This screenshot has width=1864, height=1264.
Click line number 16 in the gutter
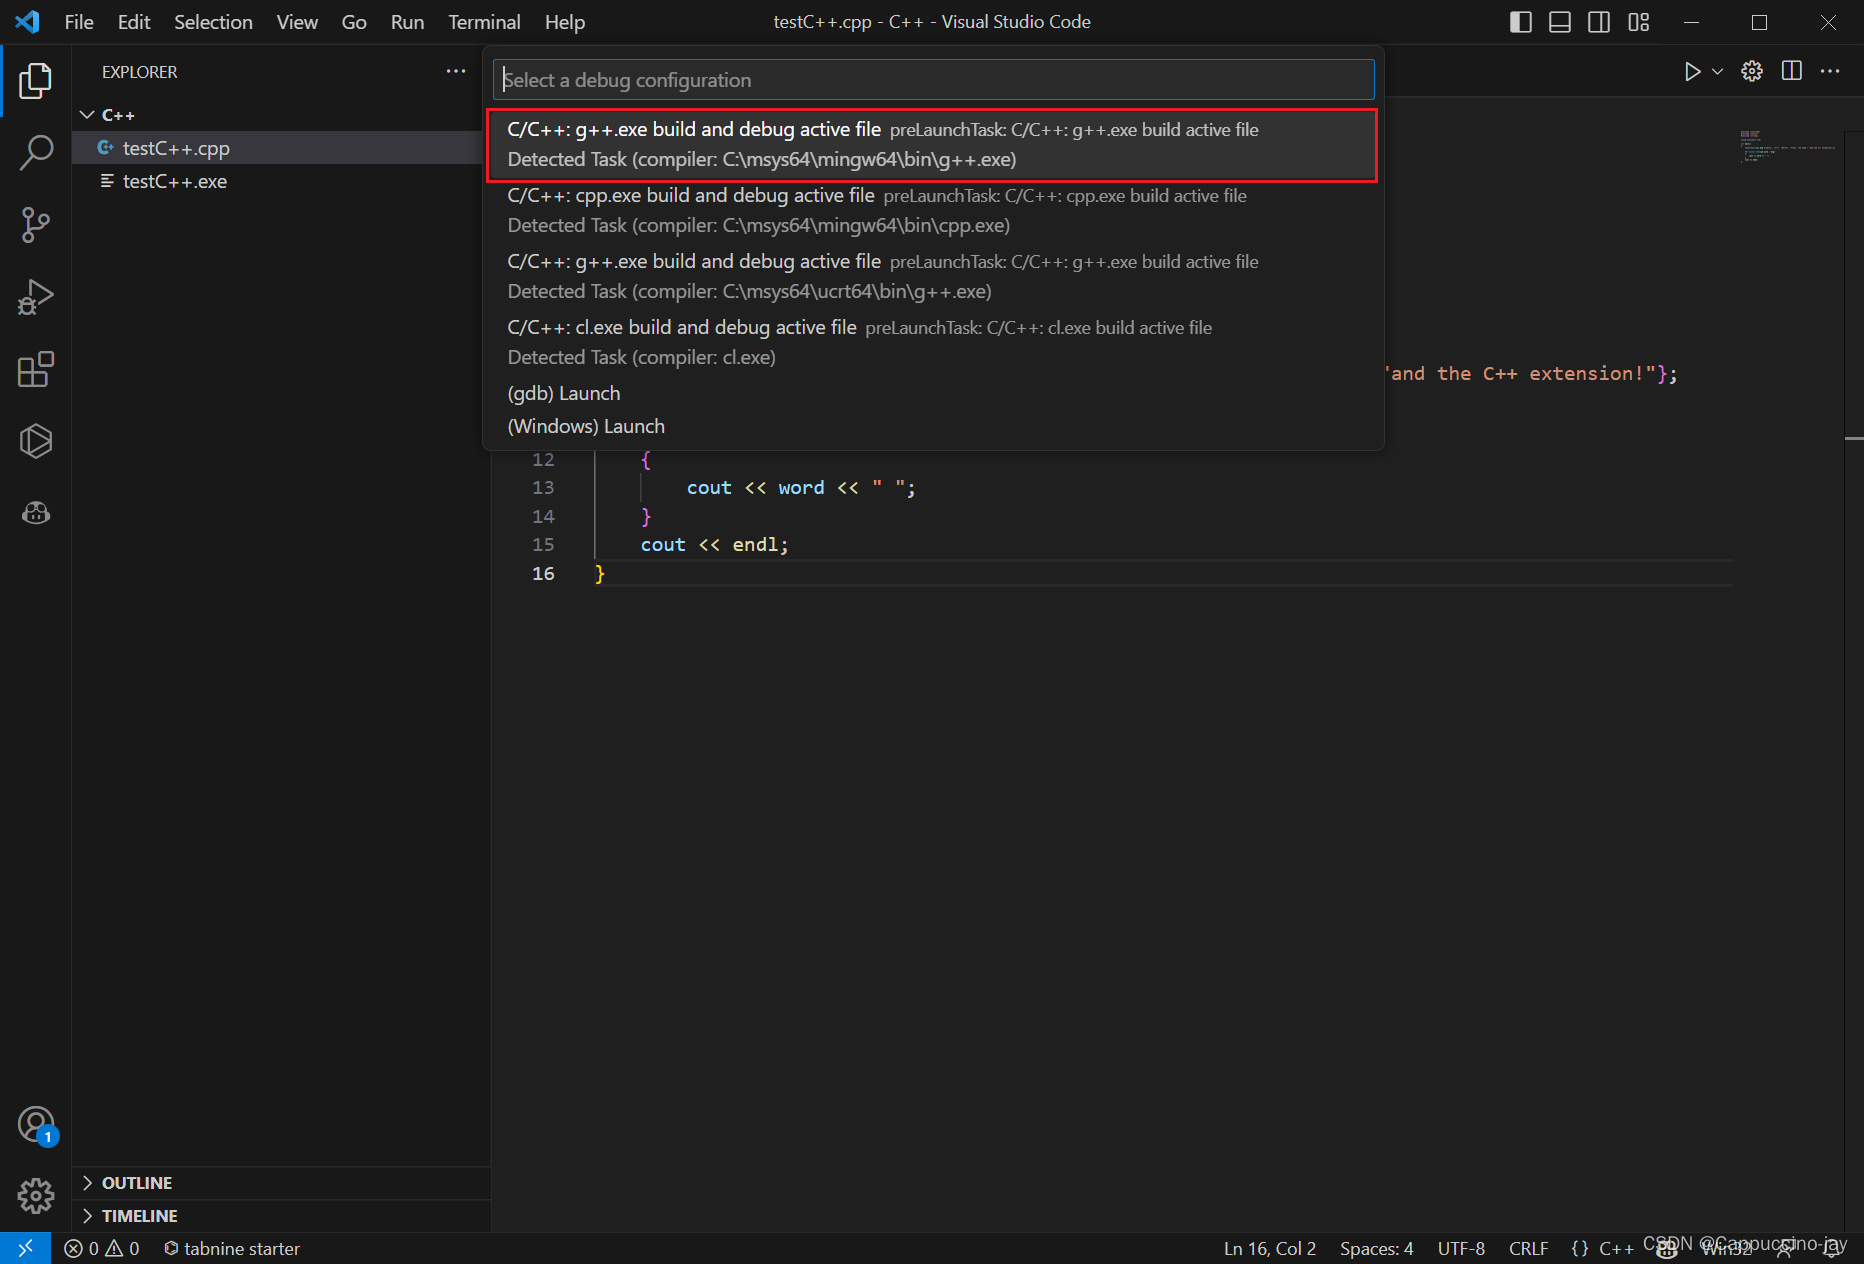pyautogui.click(x=543, y=574)
